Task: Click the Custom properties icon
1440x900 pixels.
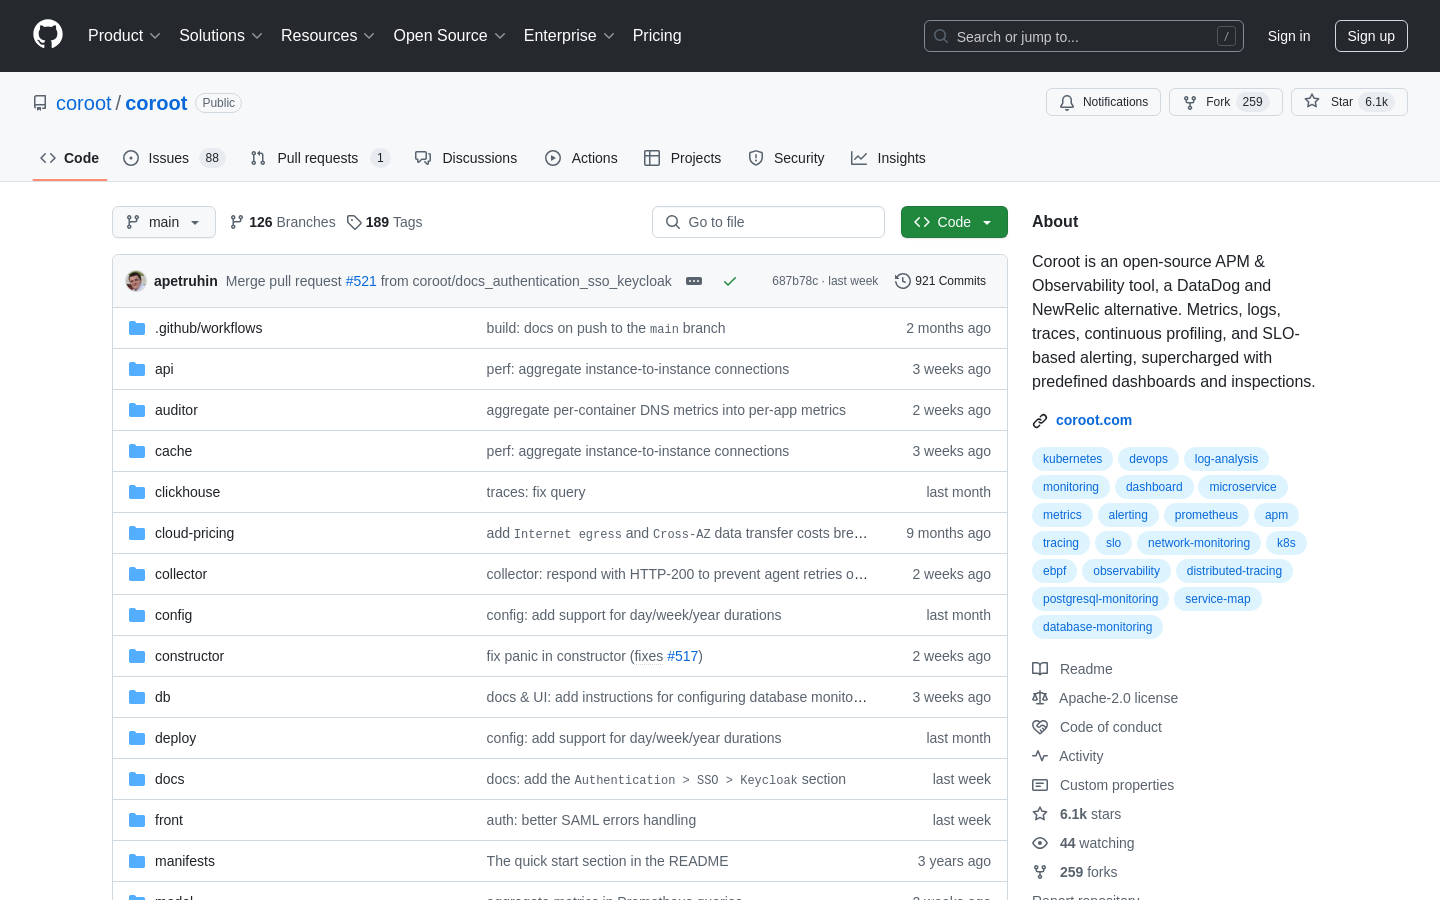Action: tap(1040, 785)
